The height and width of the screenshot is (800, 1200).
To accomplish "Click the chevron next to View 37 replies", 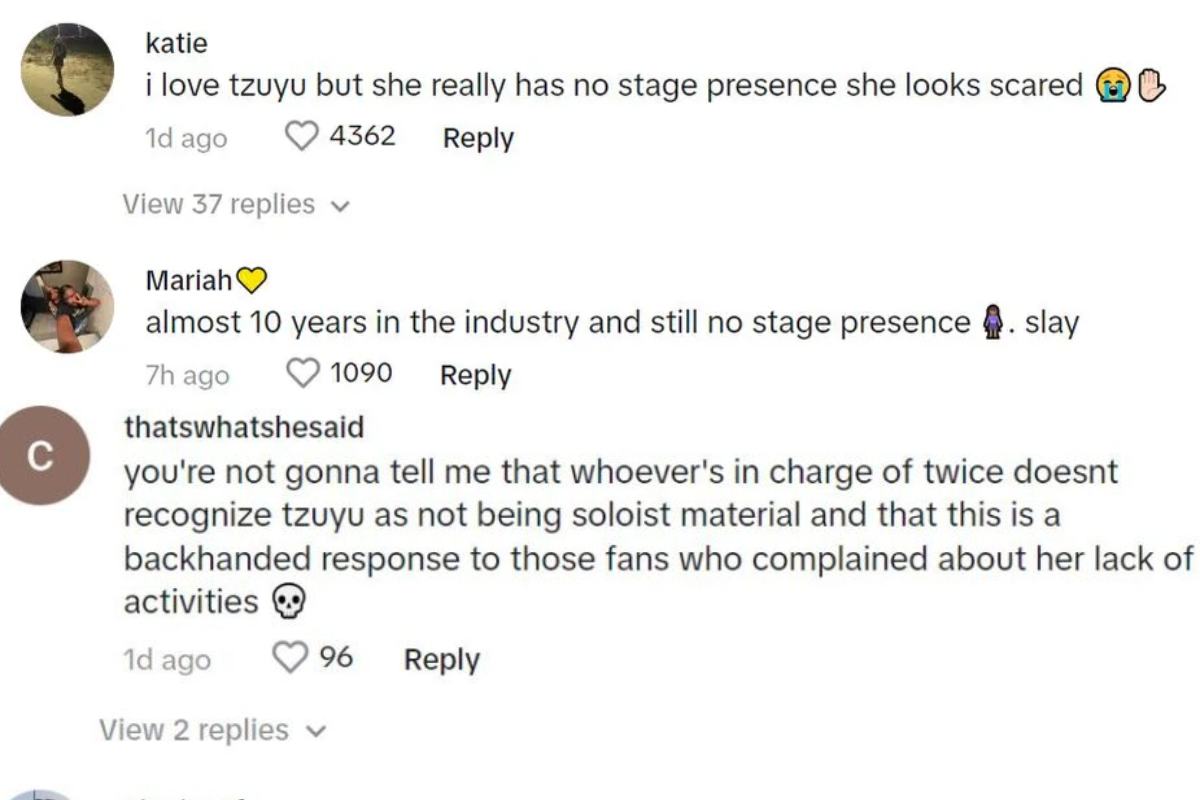I will click(x=340, y=206).
